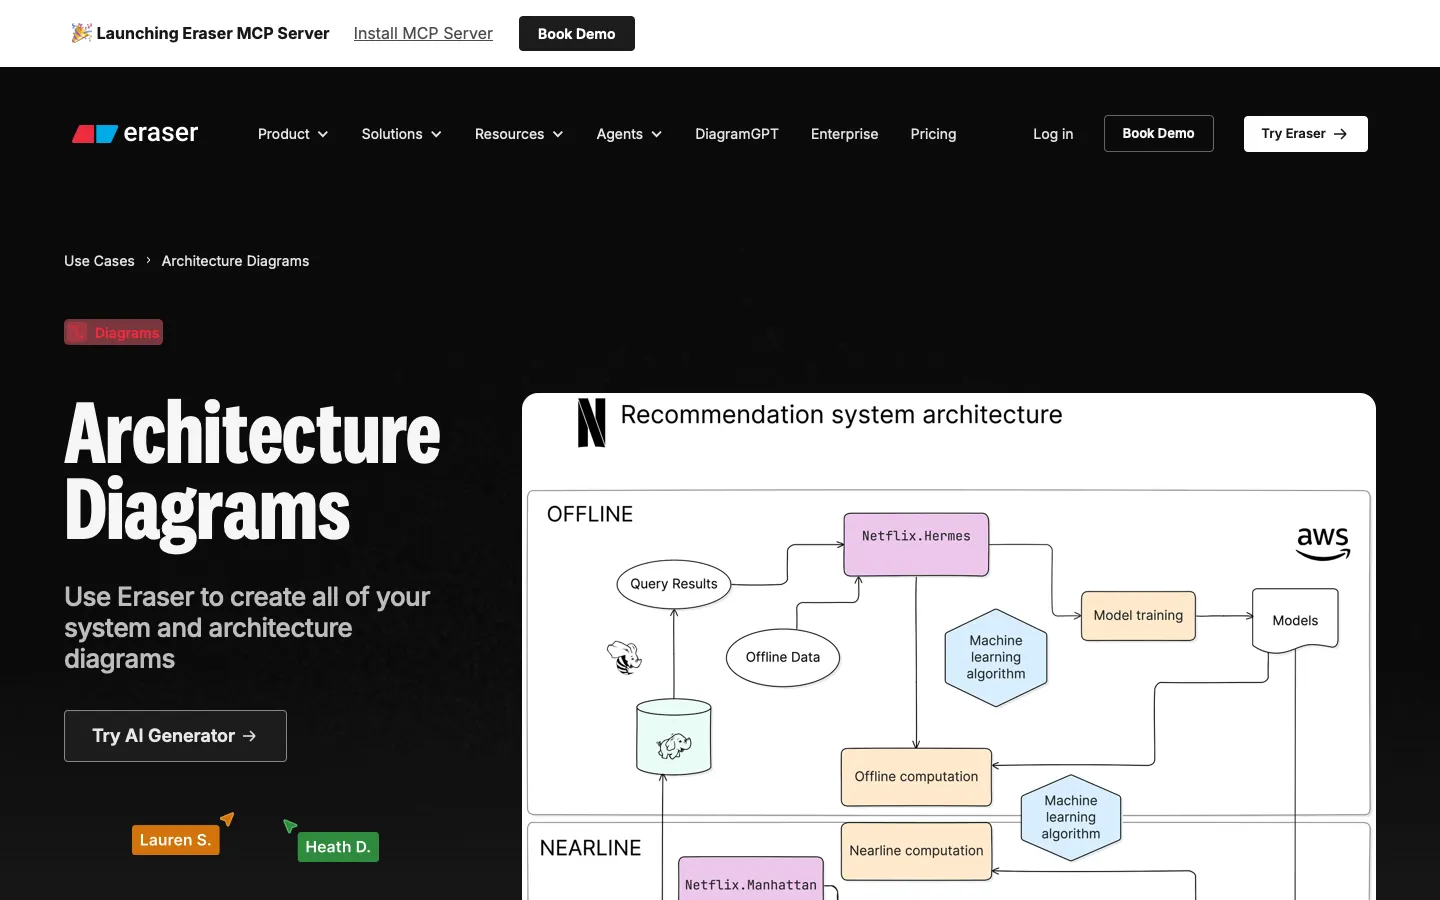Click the arrow icon on Try AI Generator

click(250, 736)
